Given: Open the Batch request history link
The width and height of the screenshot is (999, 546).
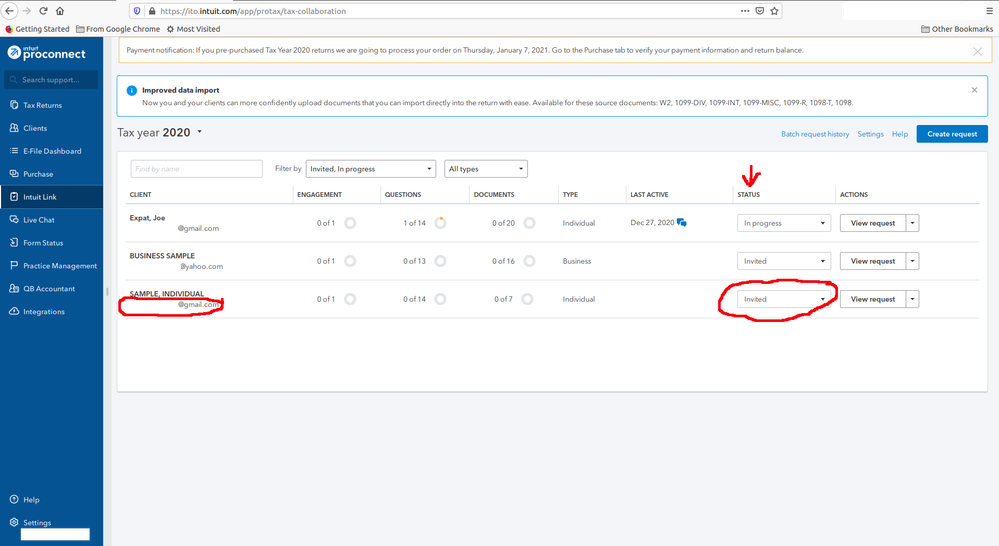Looking at the screenshot, I should click(814, 134).
